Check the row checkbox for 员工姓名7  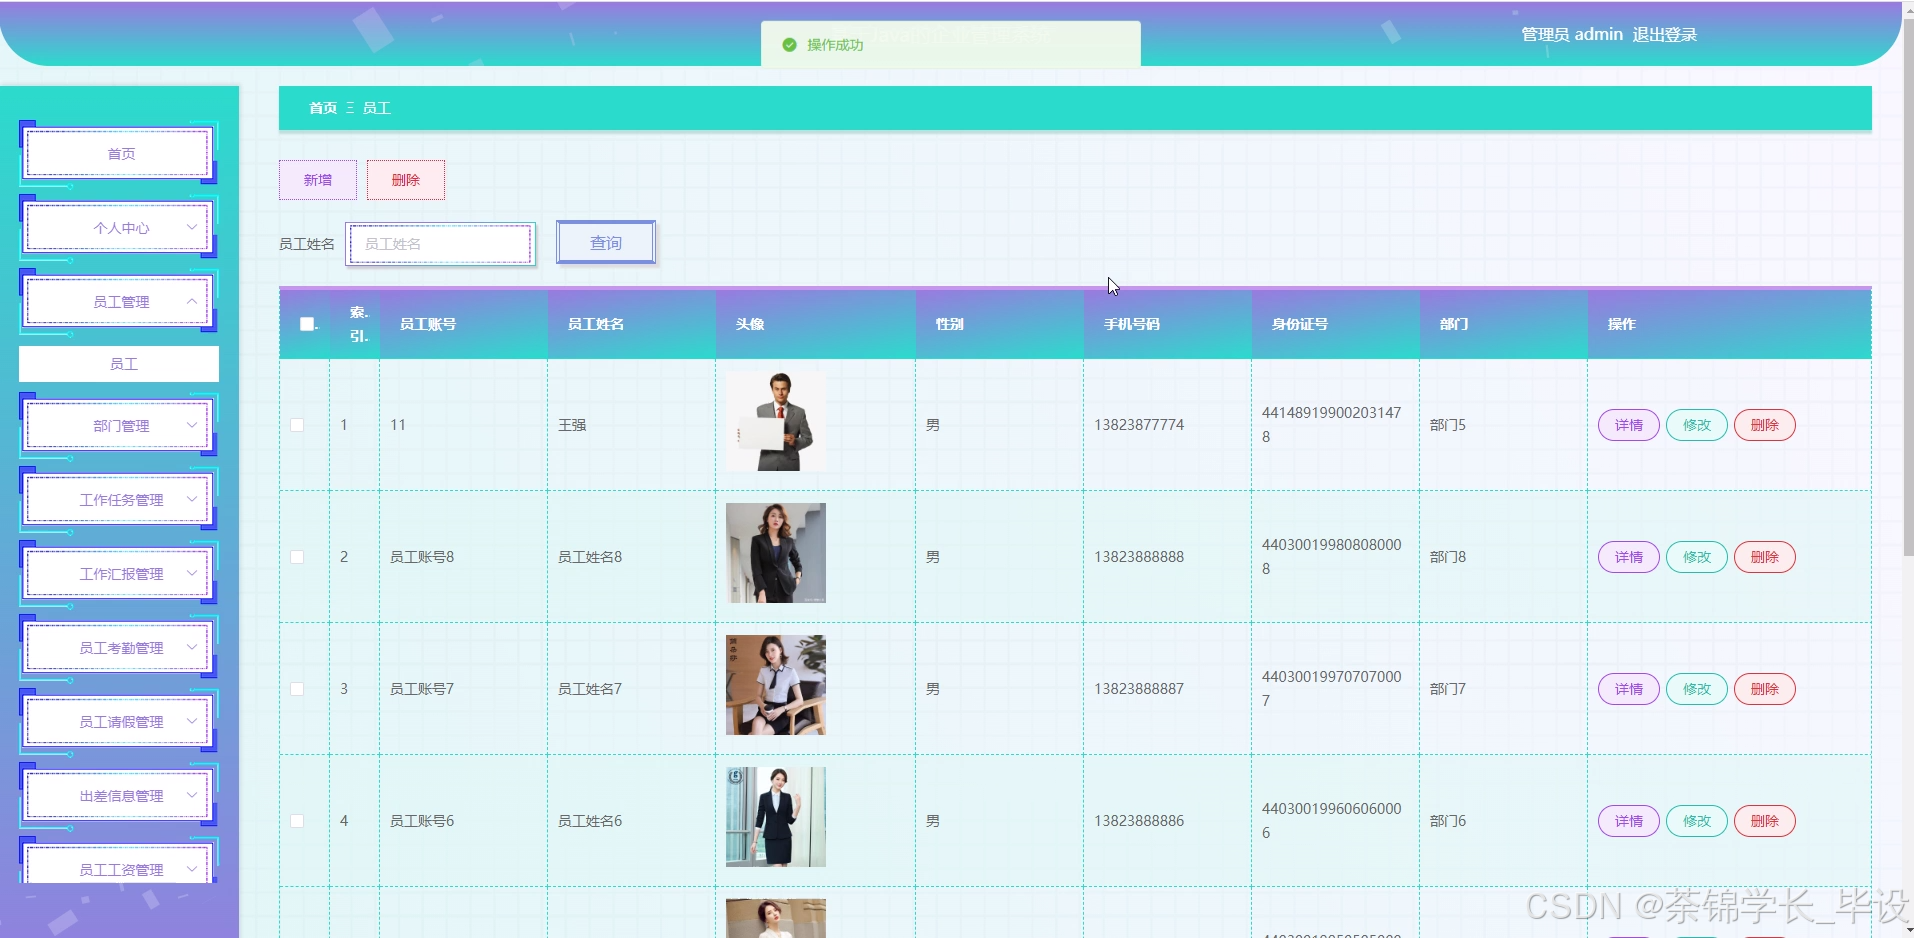[x=297, y=689]
